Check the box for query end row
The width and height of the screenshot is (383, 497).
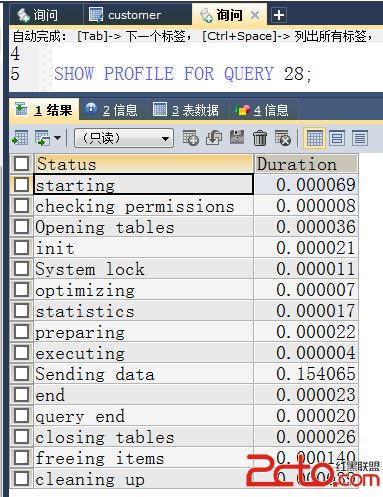[22, 416]
